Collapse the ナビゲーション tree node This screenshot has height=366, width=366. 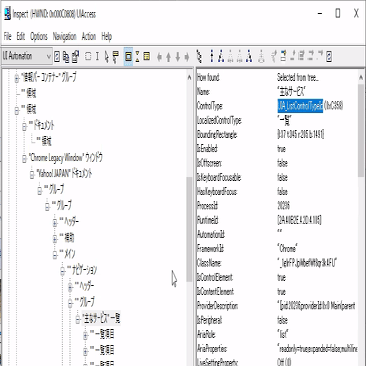click(x=63, y=271)
